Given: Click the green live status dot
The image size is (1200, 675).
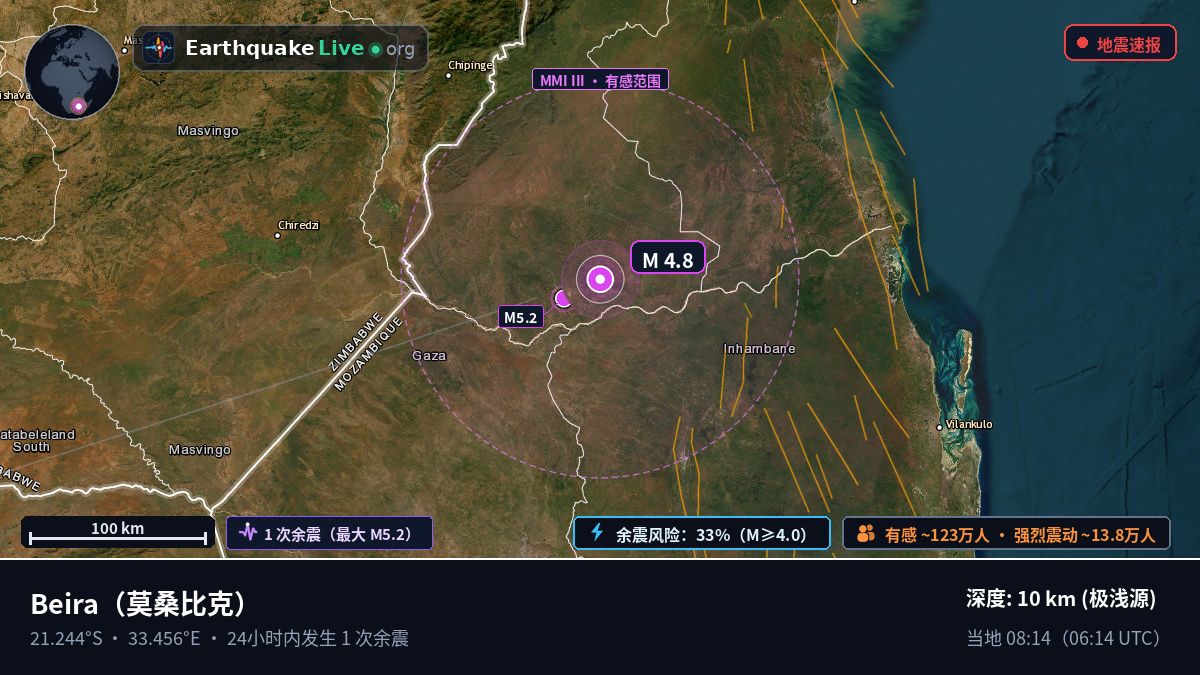Looking at the screenshot, I should 375,49.
